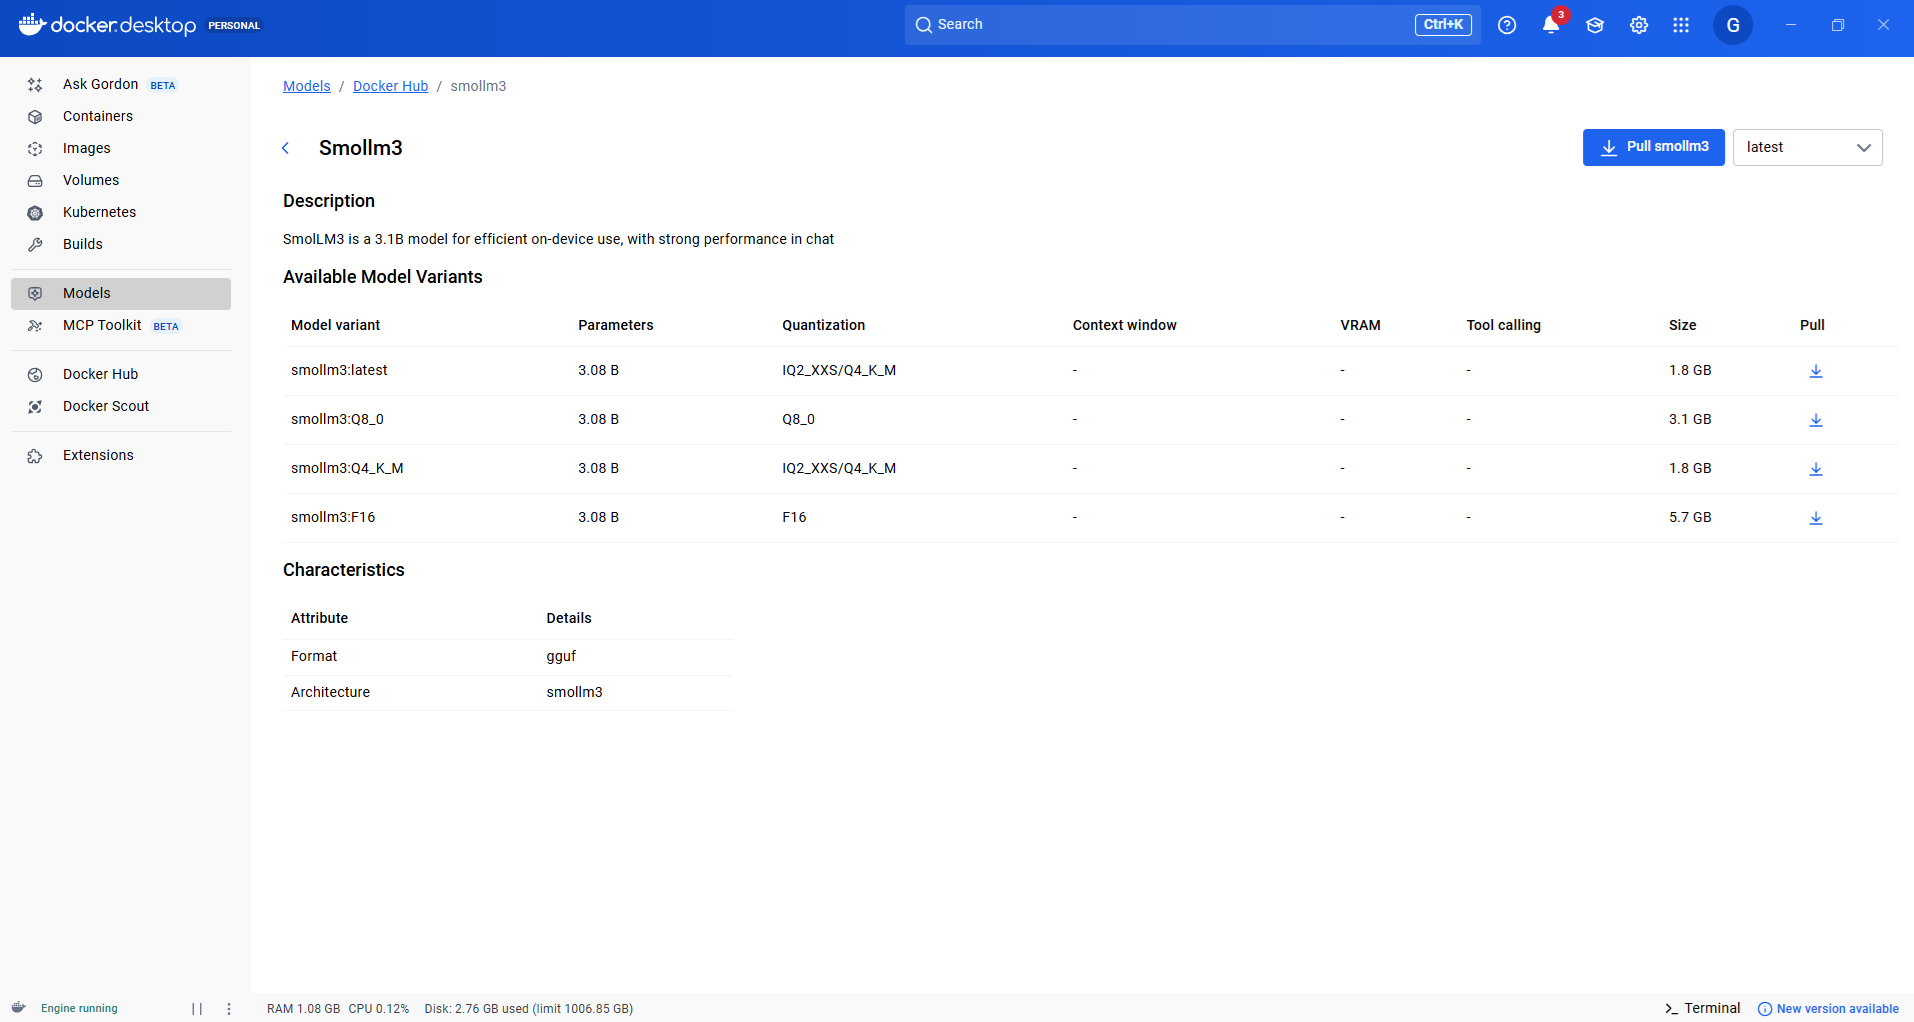
Task: Open the engine options three-dot menu
Action: coord(229,1009)
